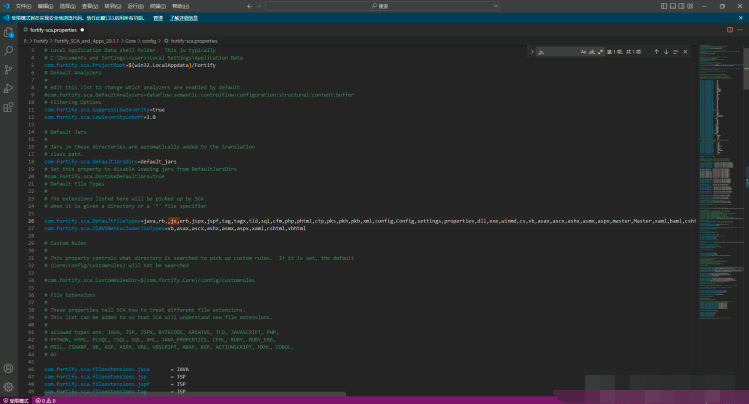Open the Search view in activity bar
The height and width of the screenshot is (404, 749).
tap(8, 51)
